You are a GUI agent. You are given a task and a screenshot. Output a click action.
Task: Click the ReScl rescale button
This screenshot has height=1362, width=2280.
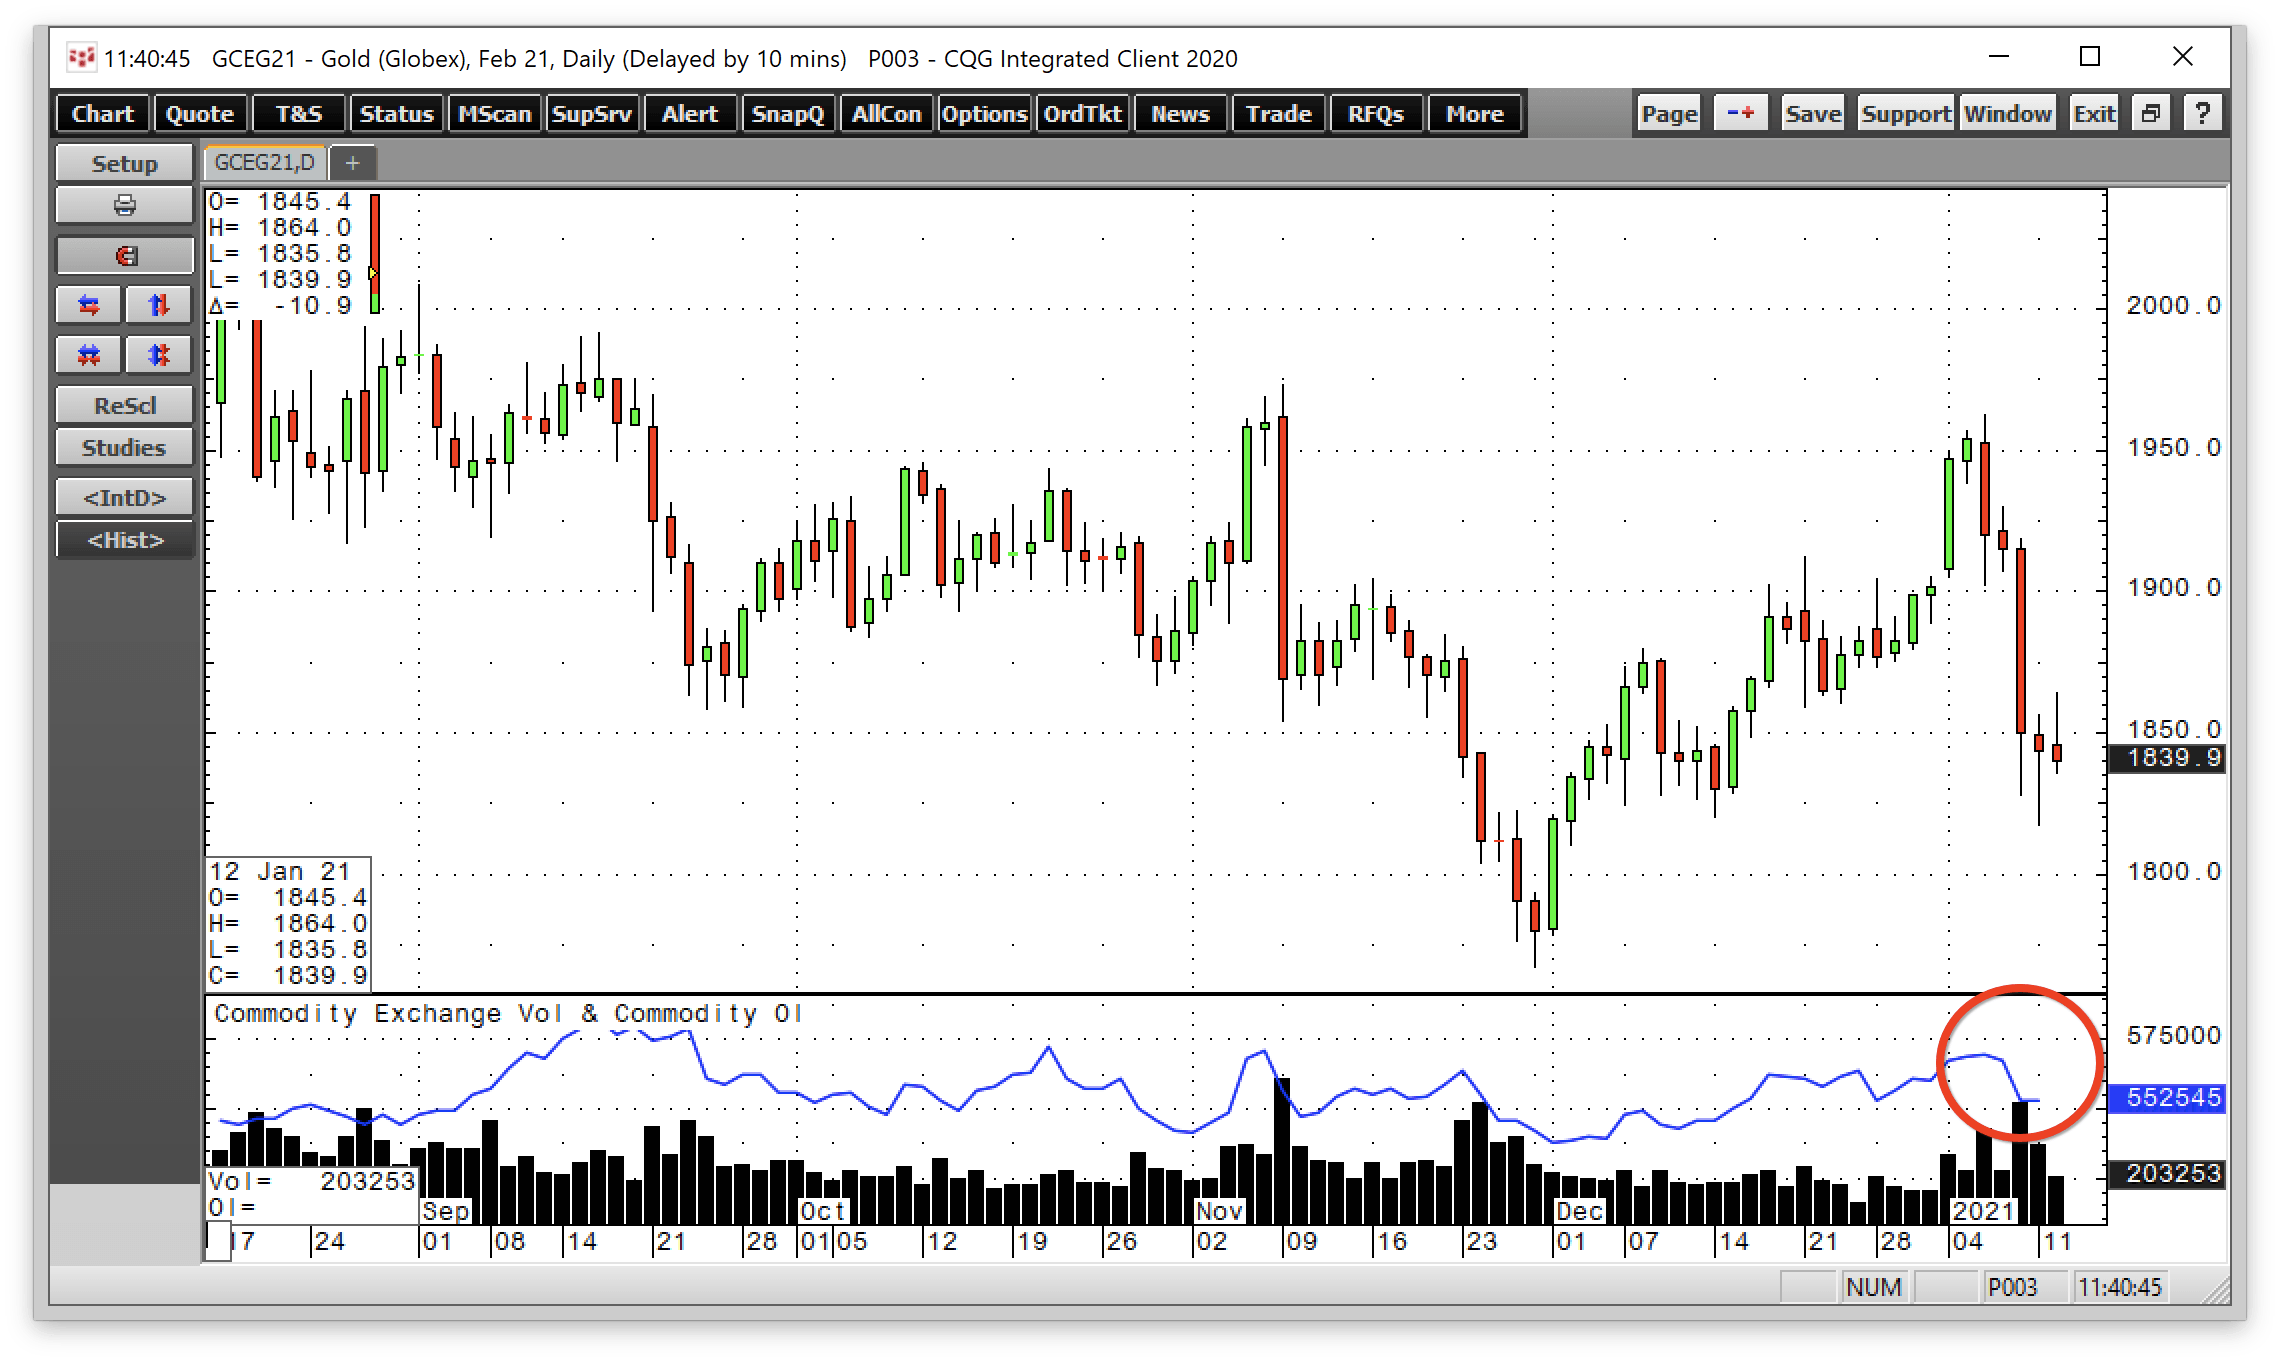pos(124,405)
